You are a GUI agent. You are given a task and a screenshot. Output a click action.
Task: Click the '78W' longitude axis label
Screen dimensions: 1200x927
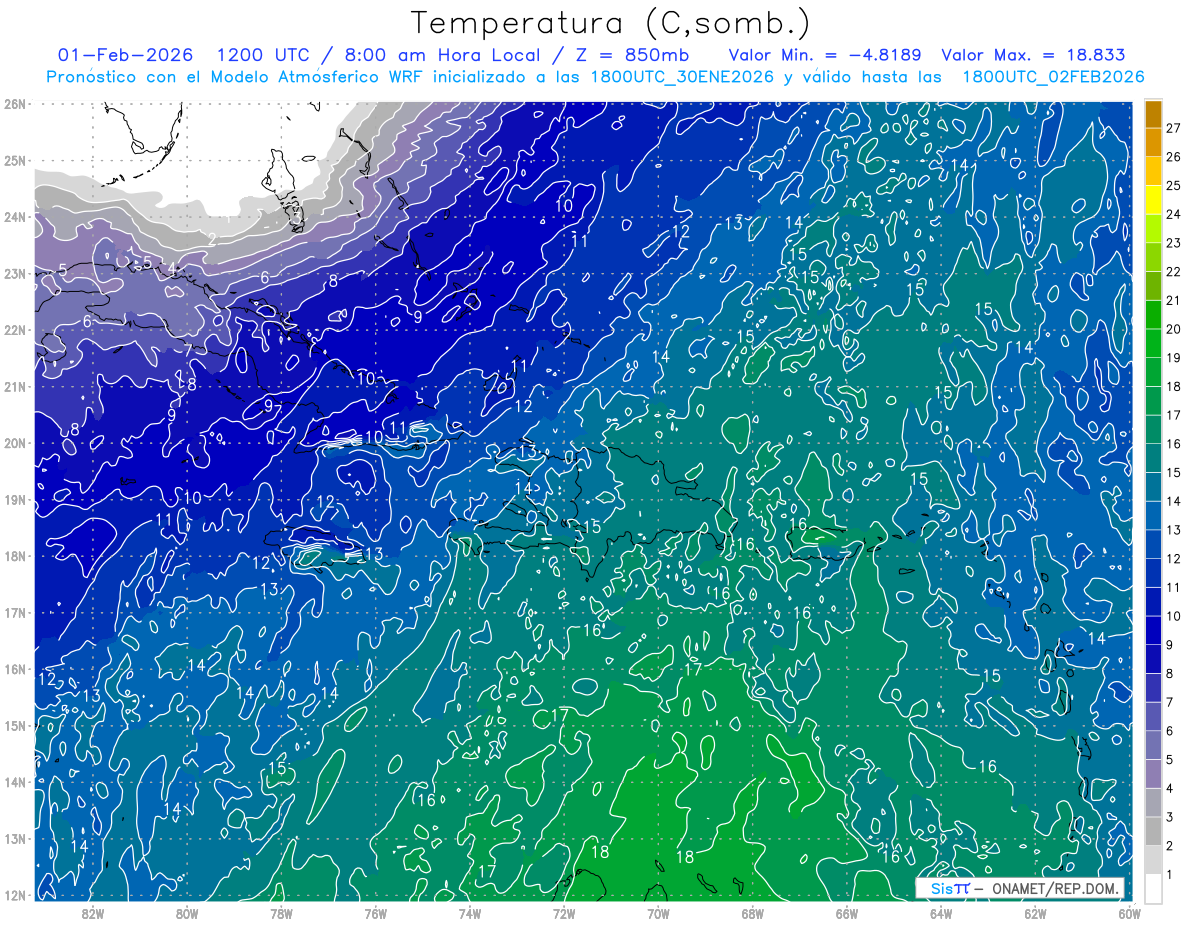(x=281, y=913)
